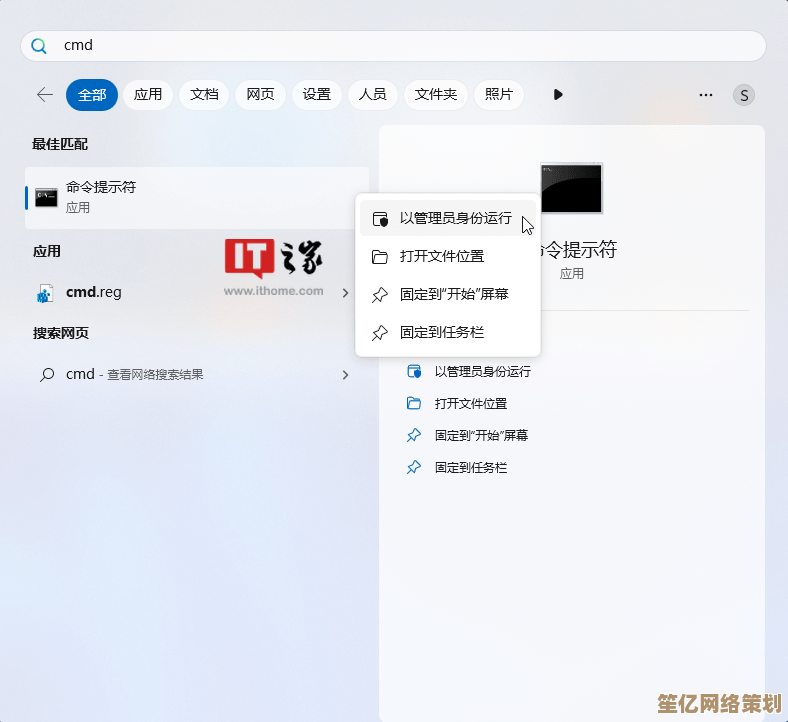Show more filter tabs with play arrow

[x=558, y=94]
